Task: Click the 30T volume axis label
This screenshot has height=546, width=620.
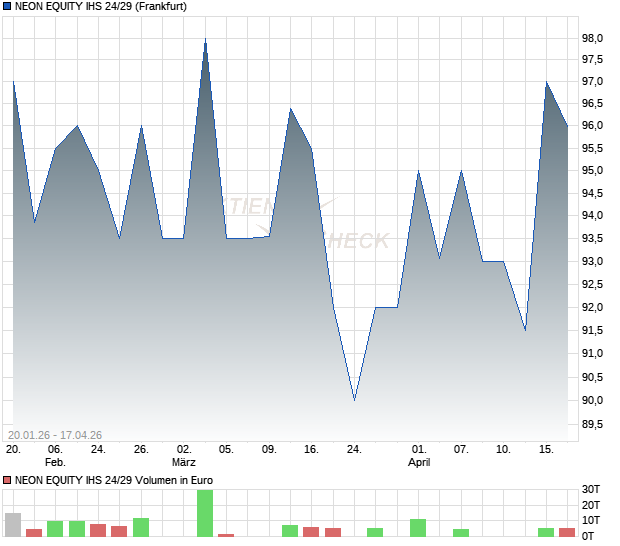Action: [x=591, y=489]
